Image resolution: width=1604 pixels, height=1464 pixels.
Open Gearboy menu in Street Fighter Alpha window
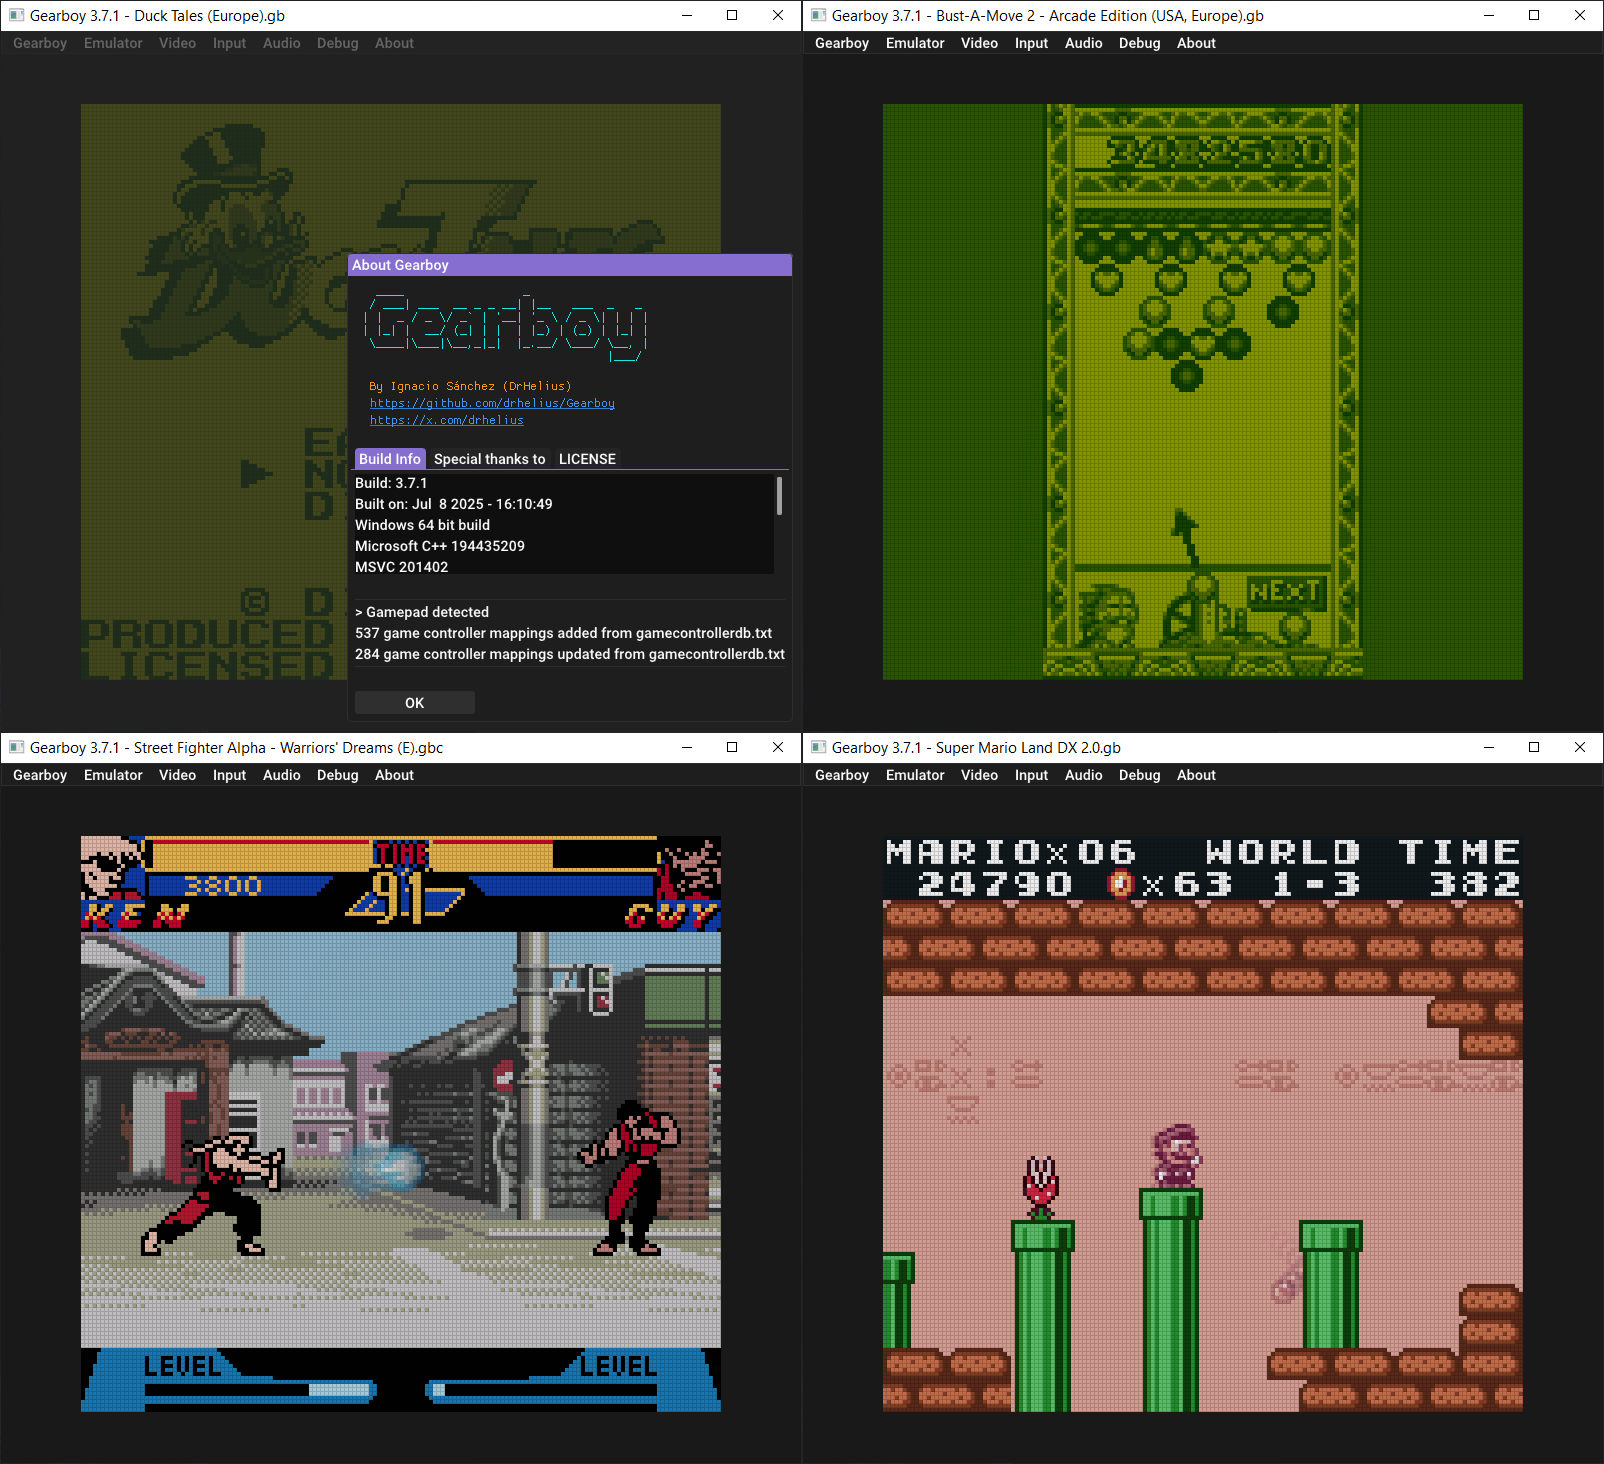[x=40, y=775]
